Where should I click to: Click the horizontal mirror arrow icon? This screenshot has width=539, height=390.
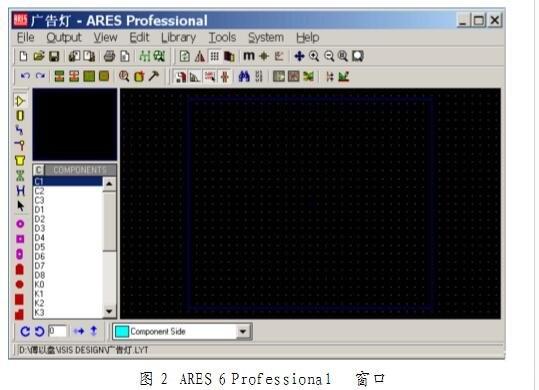79,331
